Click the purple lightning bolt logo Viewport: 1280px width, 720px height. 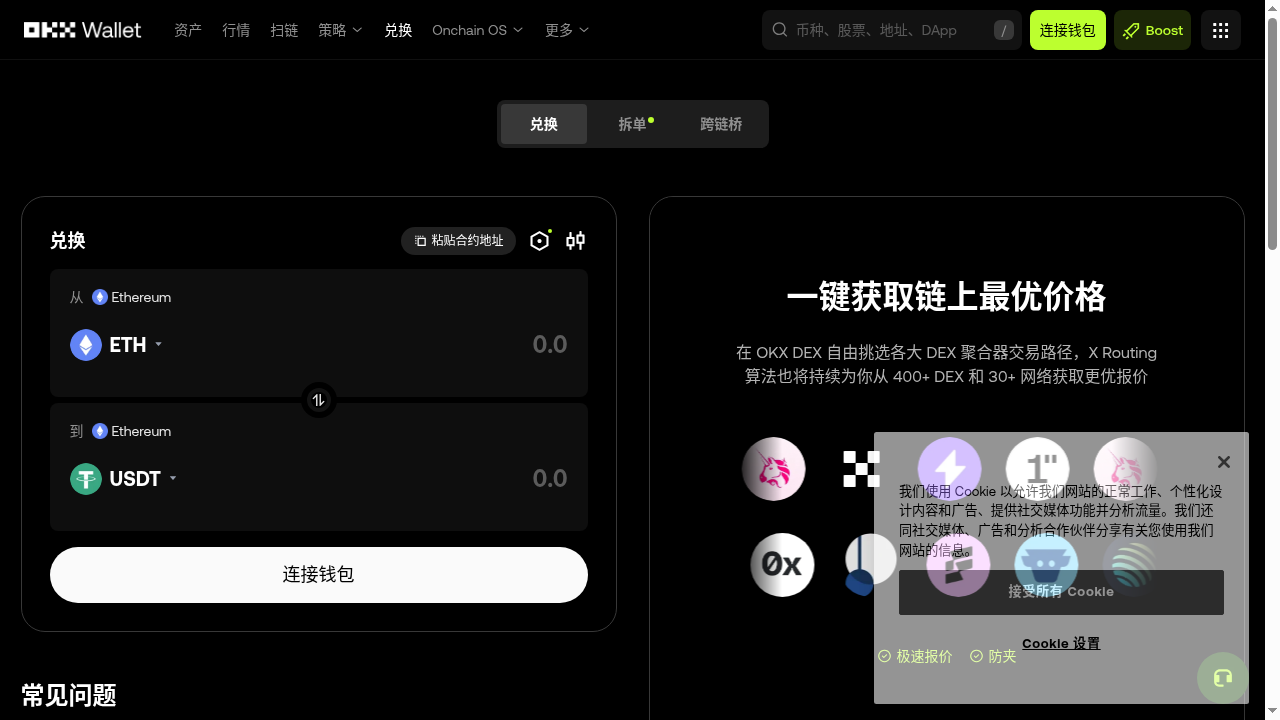pos(949,469)
